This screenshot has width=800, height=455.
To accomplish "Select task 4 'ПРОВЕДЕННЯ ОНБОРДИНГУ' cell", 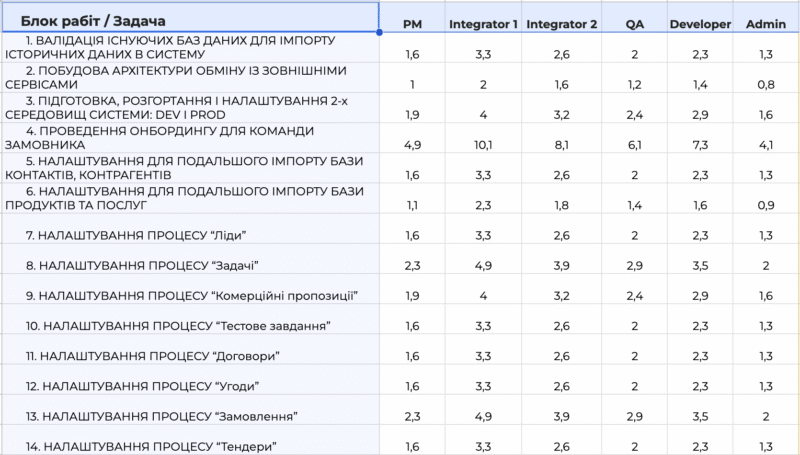I will [190, 138].
